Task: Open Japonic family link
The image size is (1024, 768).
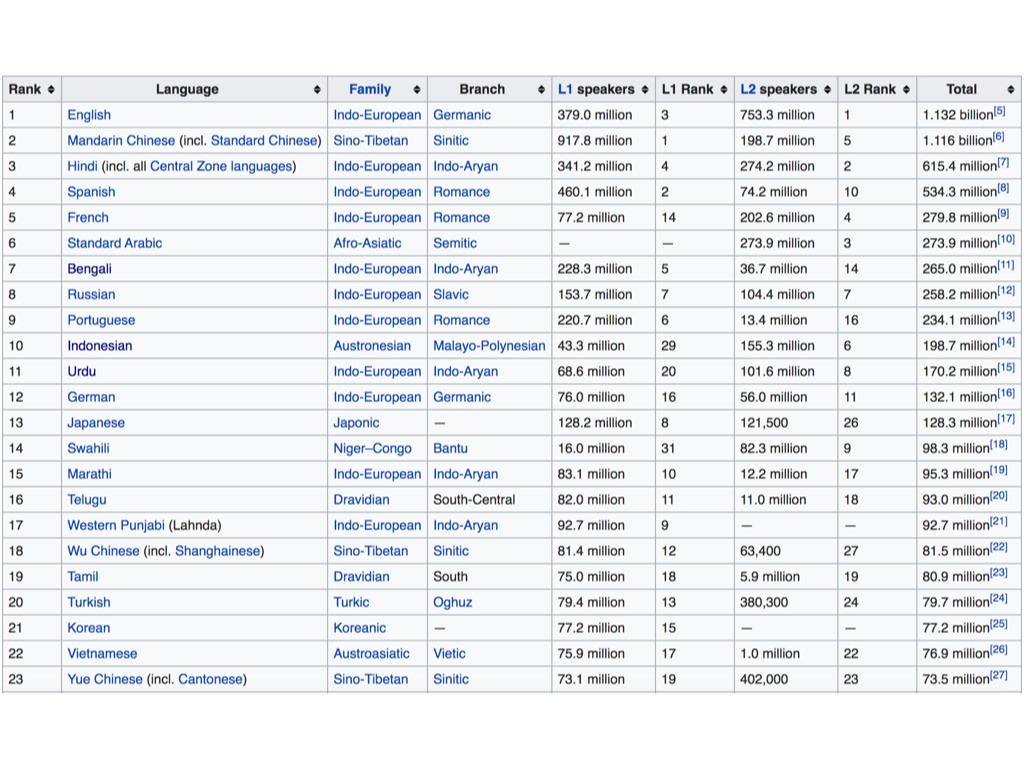Action: 356,423
